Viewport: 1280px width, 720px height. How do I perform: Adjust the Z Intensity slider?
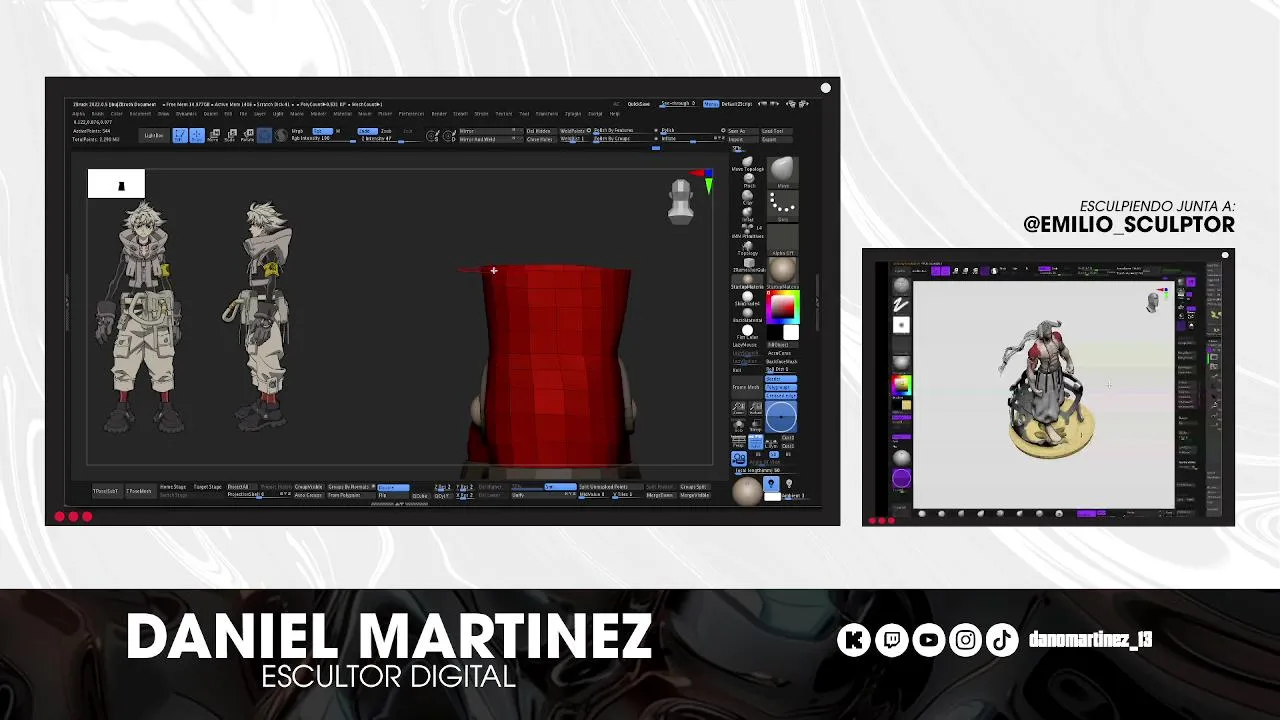coord(390,139)
